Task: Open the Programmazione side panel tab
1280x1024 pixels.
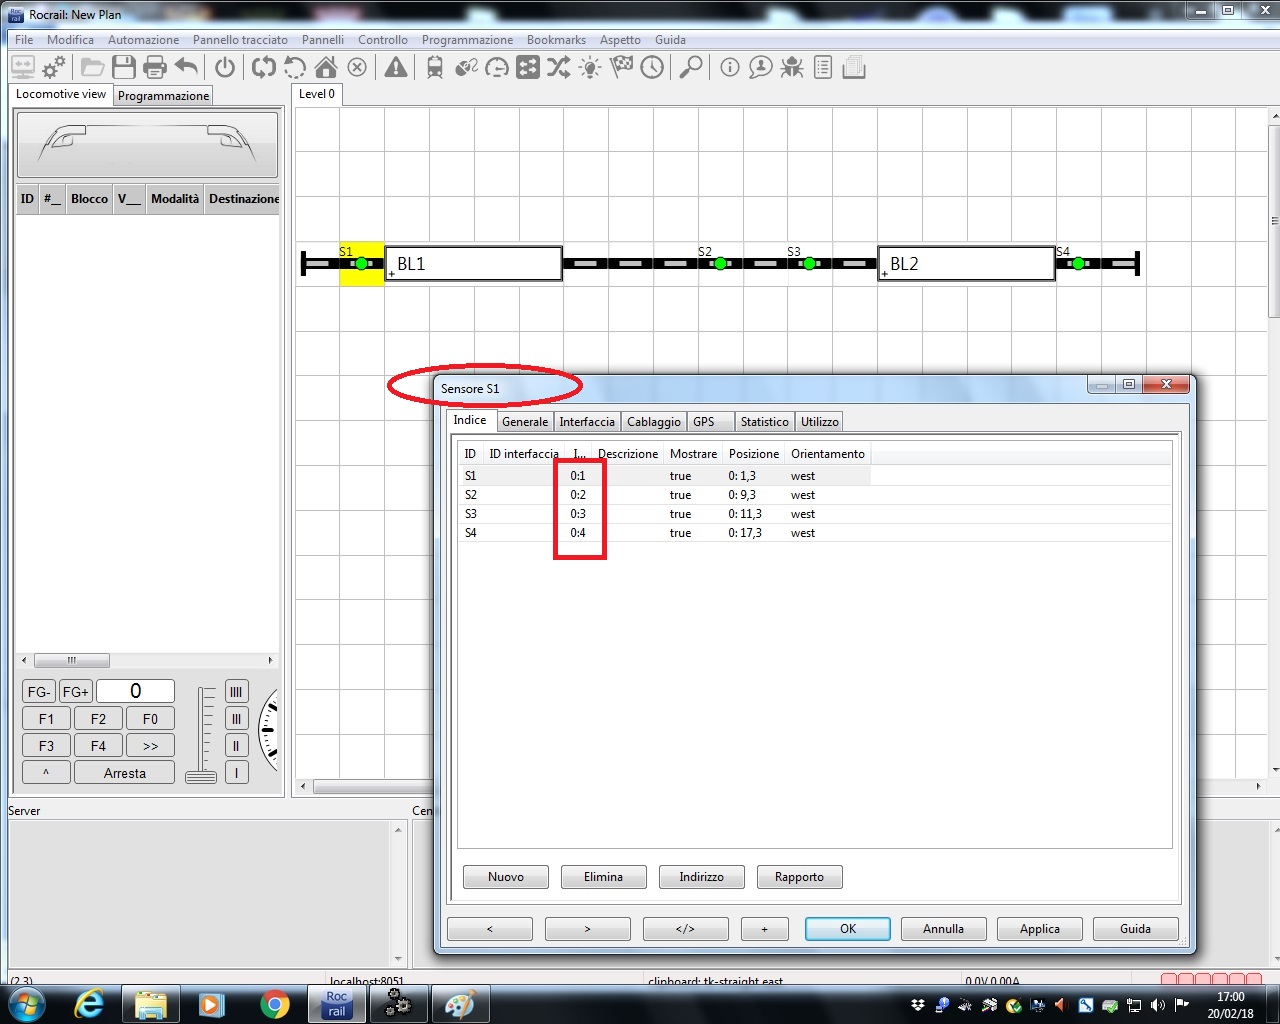Action: click(163, 96)
